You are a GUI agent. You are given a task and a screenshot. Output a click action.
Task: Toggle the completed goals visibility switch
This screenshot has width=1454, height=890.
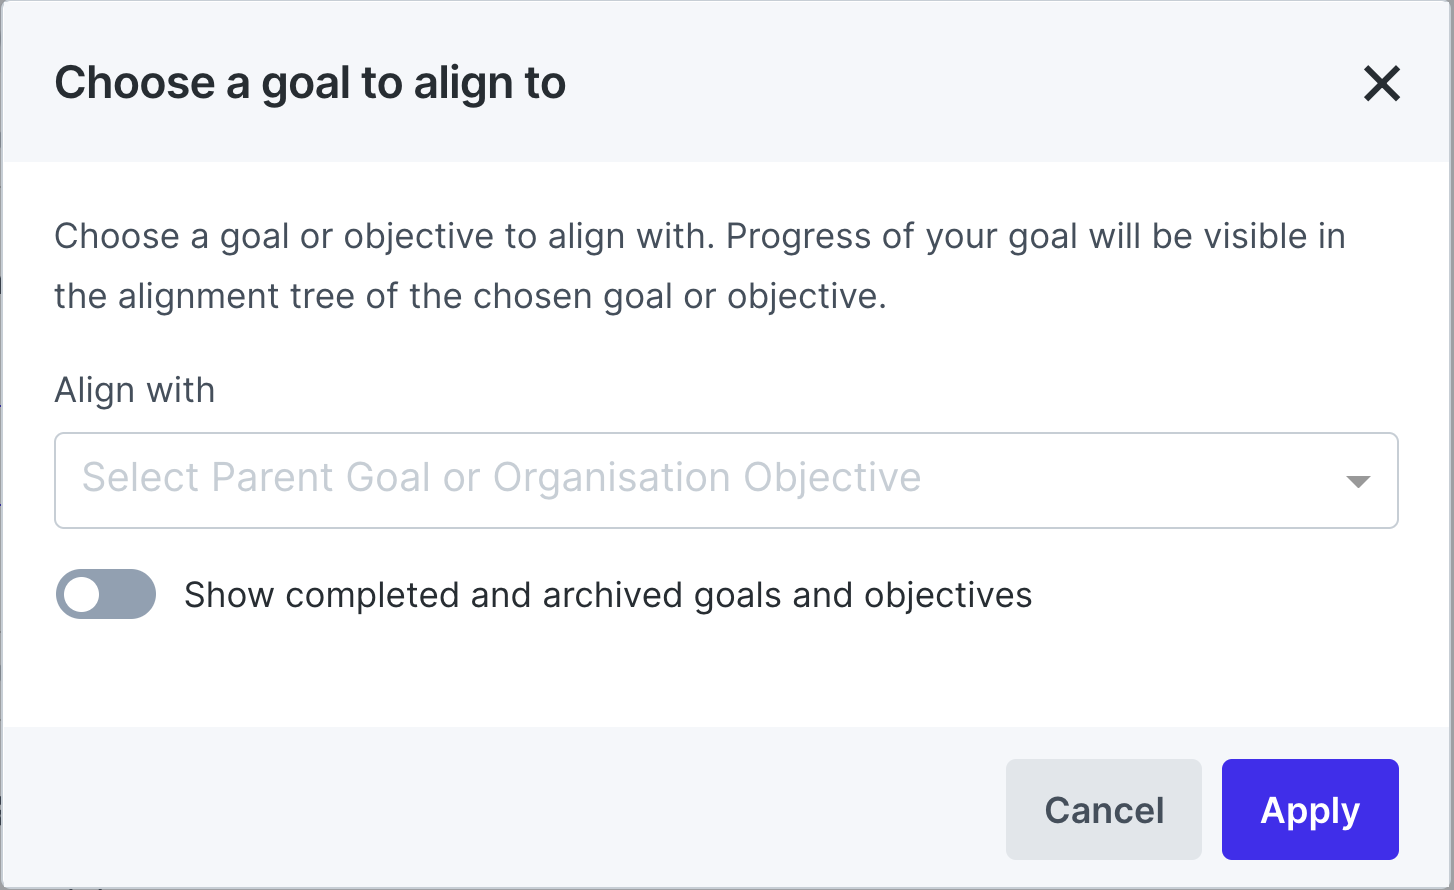tap(105, 594)
